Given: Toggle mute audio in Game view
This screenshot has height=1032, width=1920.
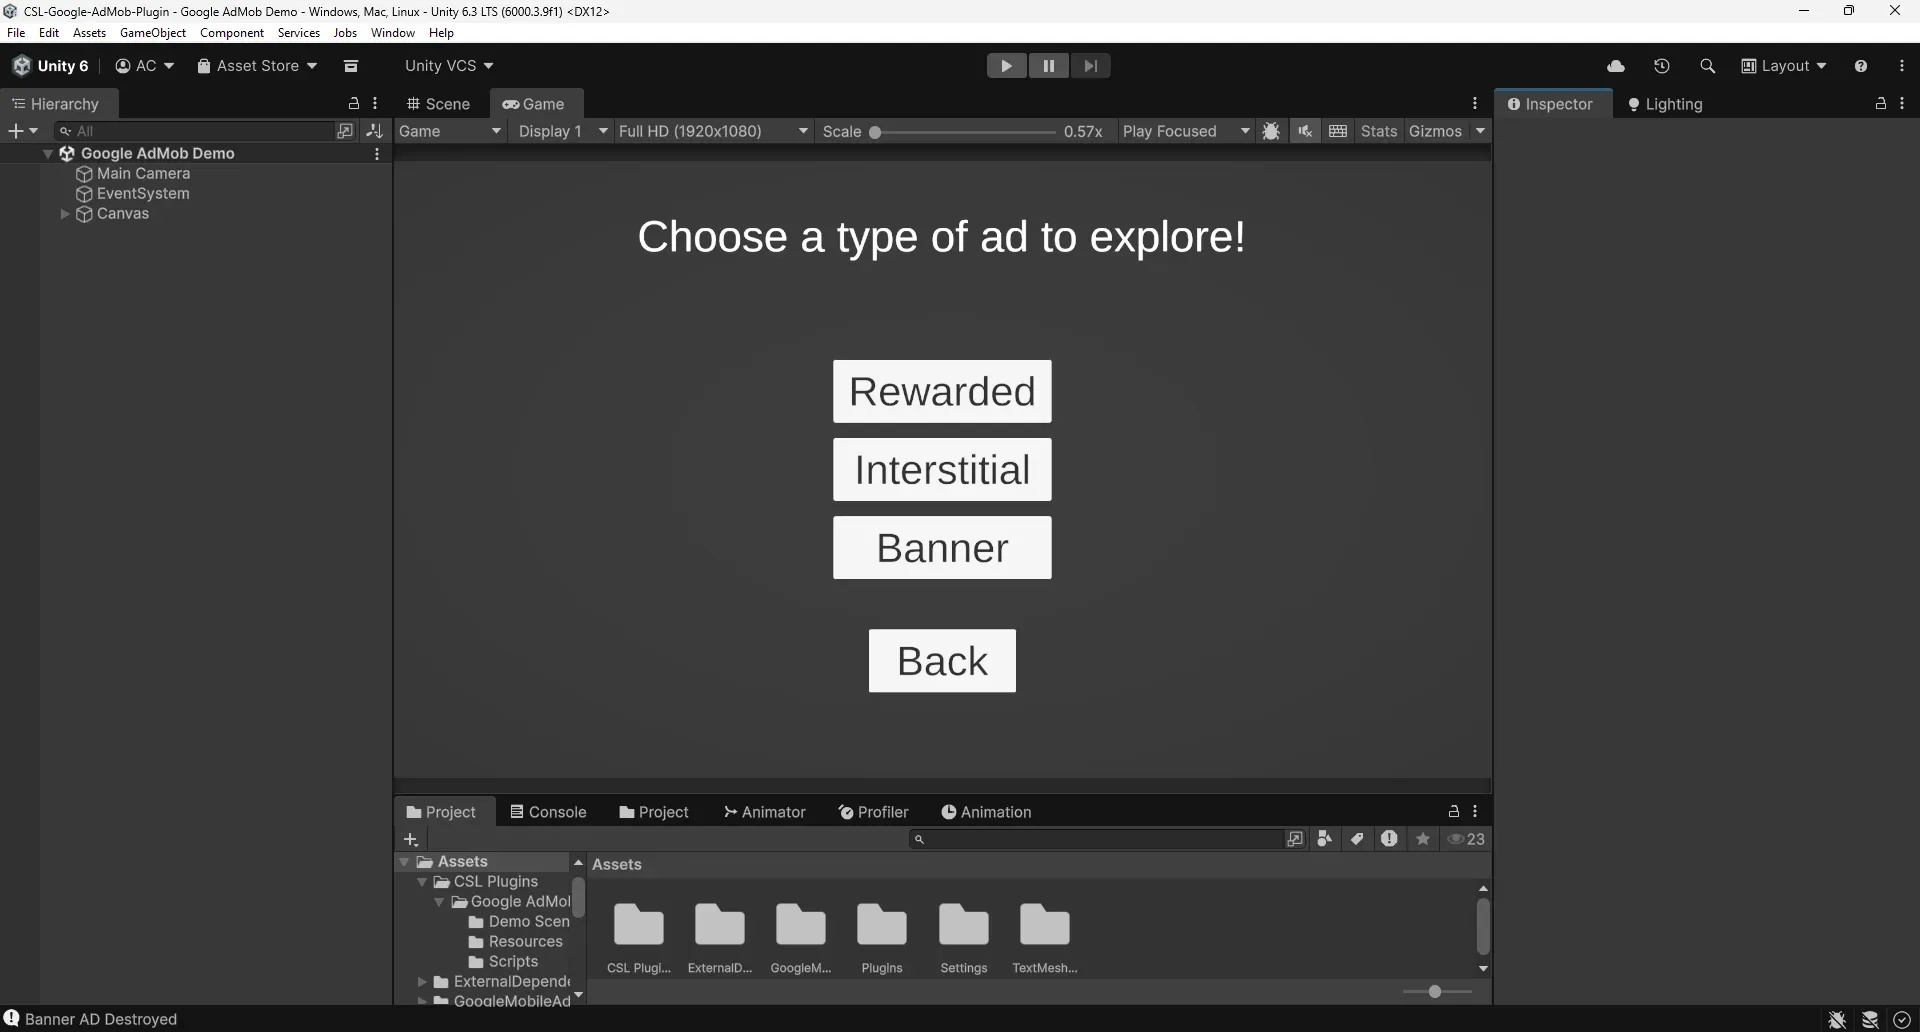Looking at the screenshot, I should 1305,131.
